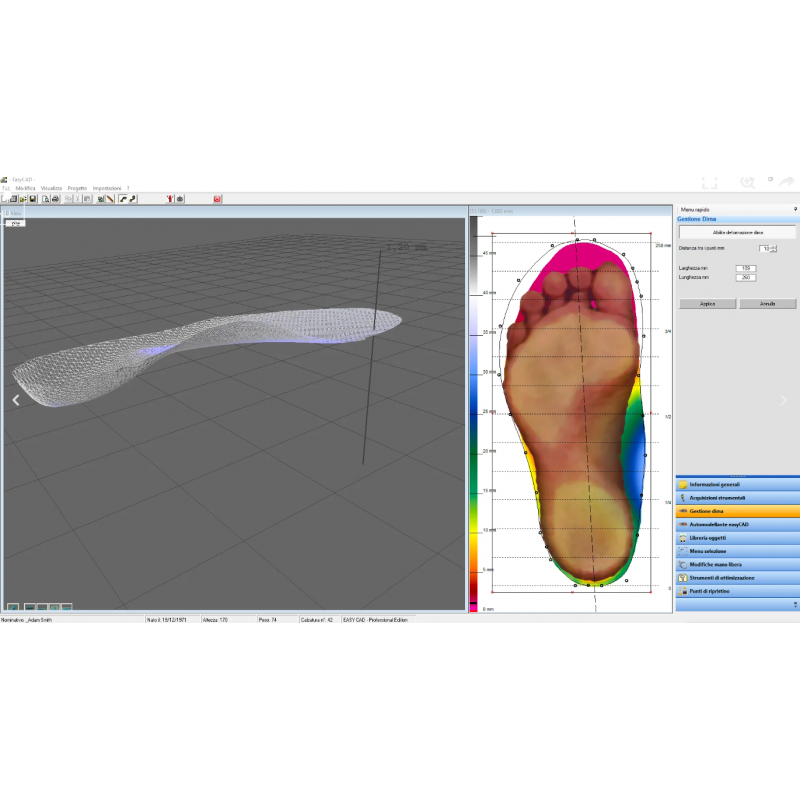Click the Abilita deformazione dima button

tap(738, 232)
